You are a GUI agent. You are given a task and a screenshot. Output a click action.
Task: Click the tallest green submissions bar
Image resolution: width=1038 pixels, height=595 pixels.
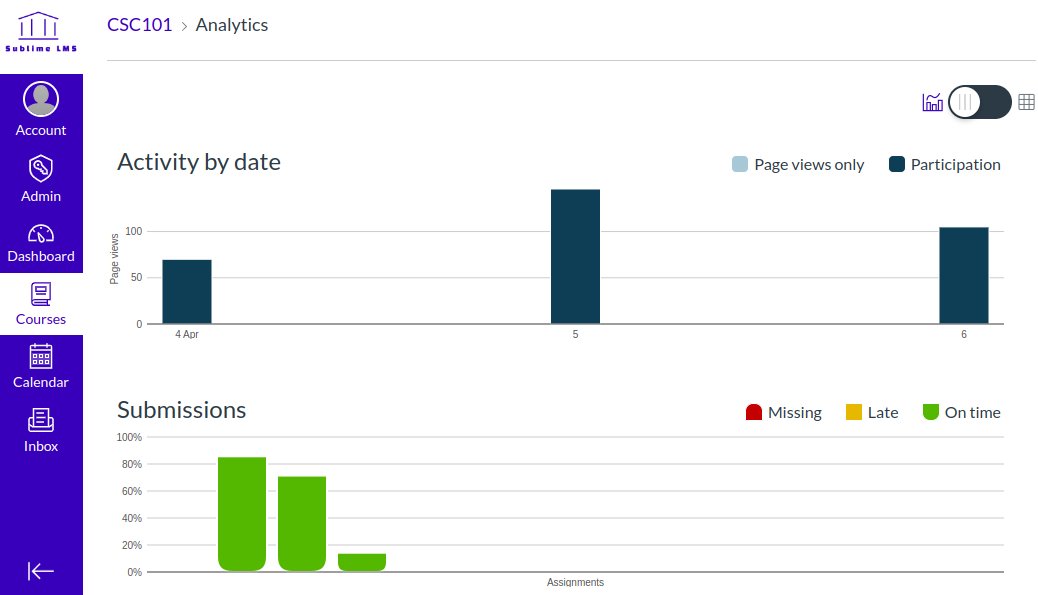[x=242, y=514]
